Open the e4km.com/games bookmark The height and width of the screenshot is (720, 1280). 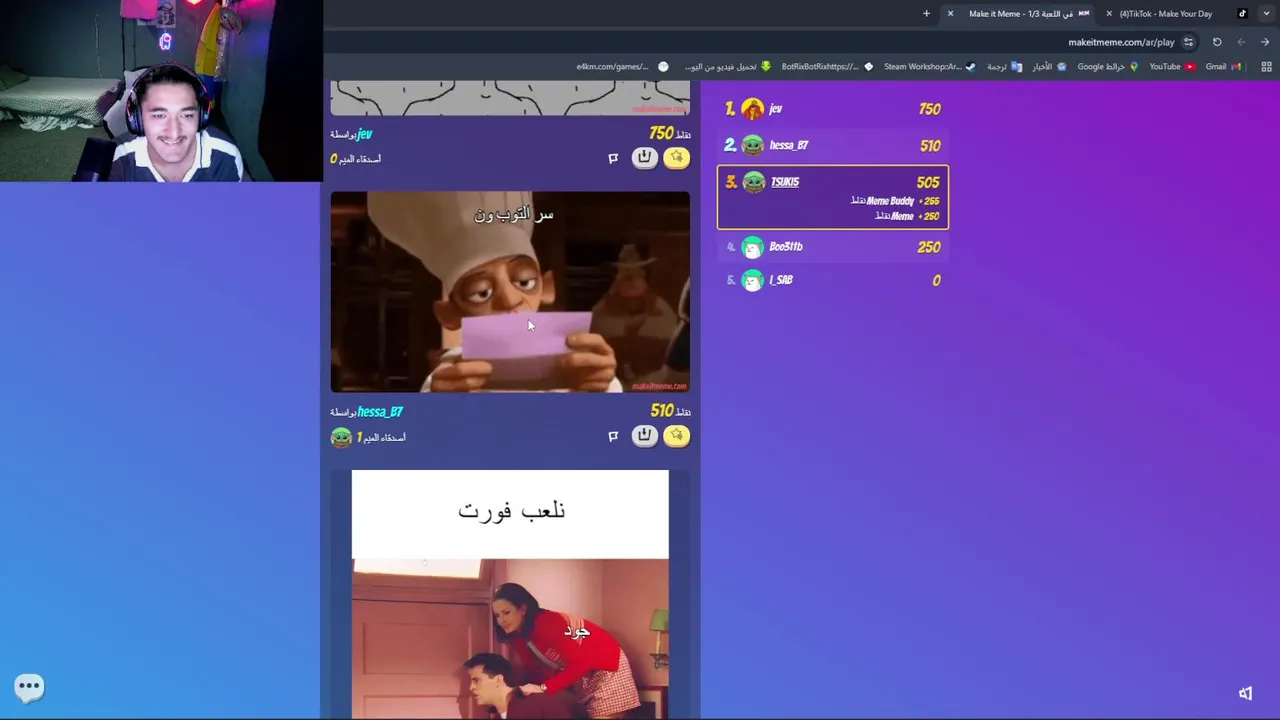622,67
